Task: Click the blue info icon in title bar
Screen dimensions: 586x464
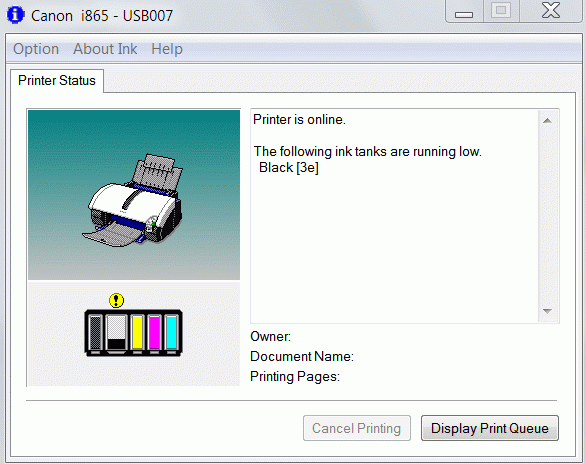Action: [15, 15]
